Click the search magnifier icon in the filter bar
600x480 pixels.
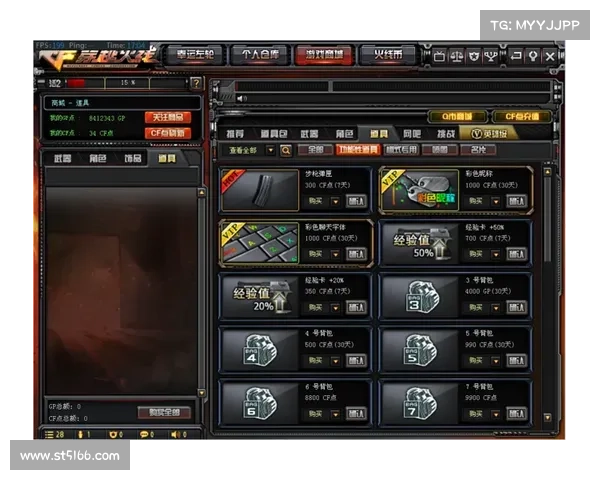click(286, 150)
